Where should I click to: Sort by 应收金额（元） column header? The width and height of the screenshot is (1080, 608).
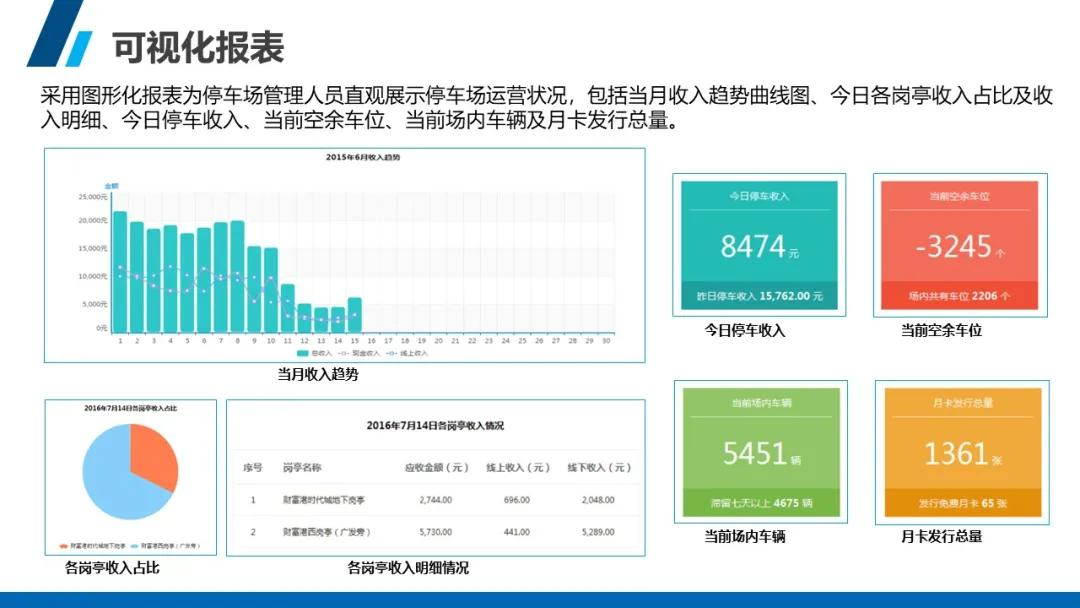click(x=436, y=468)
